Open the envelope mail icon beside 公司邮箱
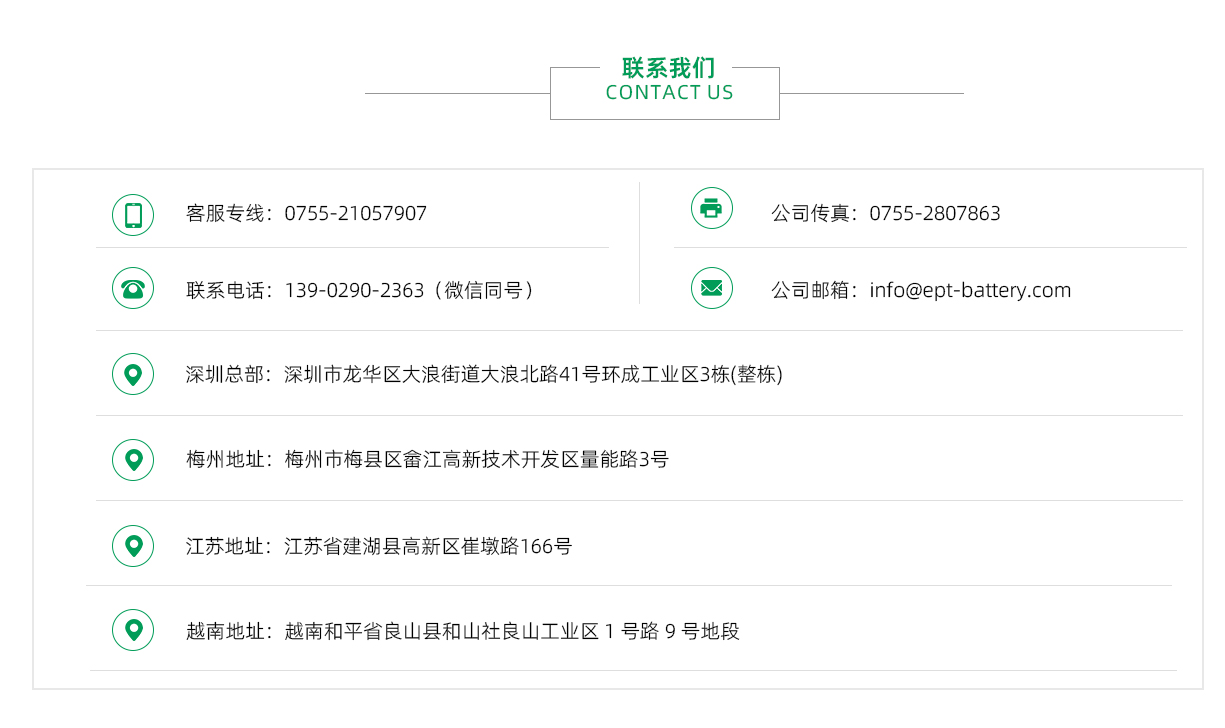The height and width of the screenshot is (728, 1225). click(711, 289)
